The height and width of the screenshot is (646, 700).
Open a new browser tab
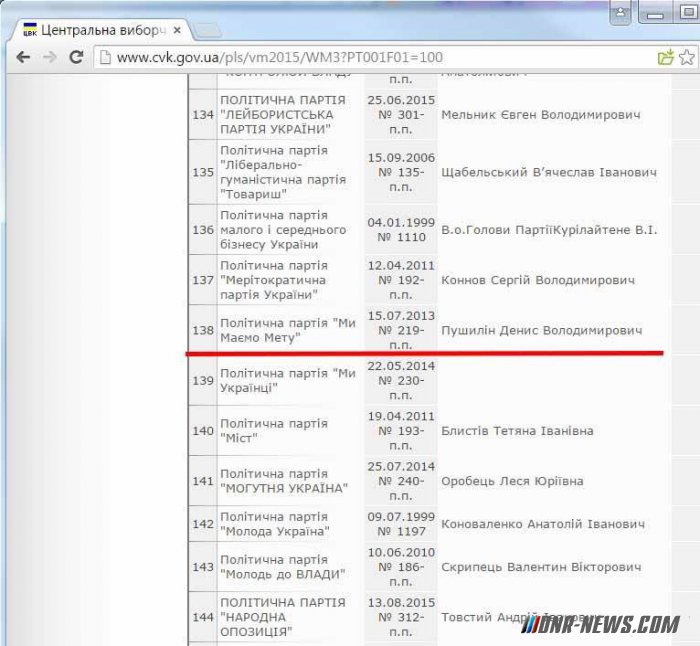click(208, 30)
